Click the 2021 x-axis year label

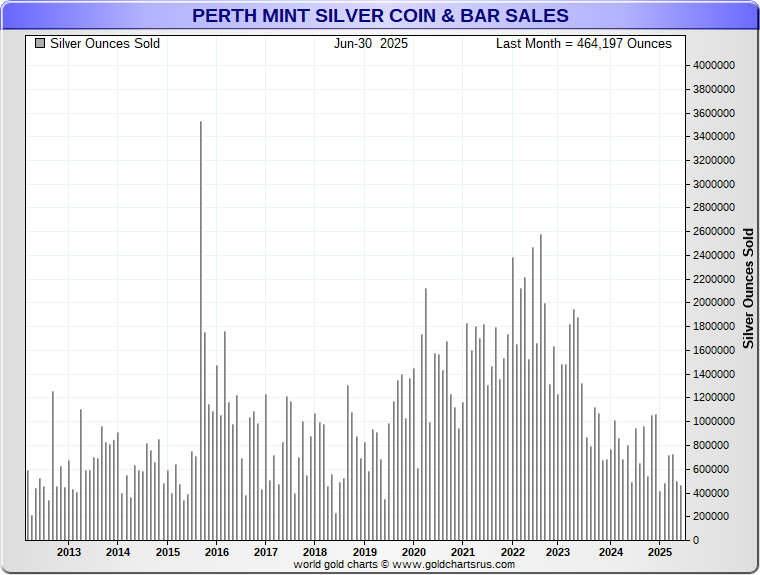[463, 552]
